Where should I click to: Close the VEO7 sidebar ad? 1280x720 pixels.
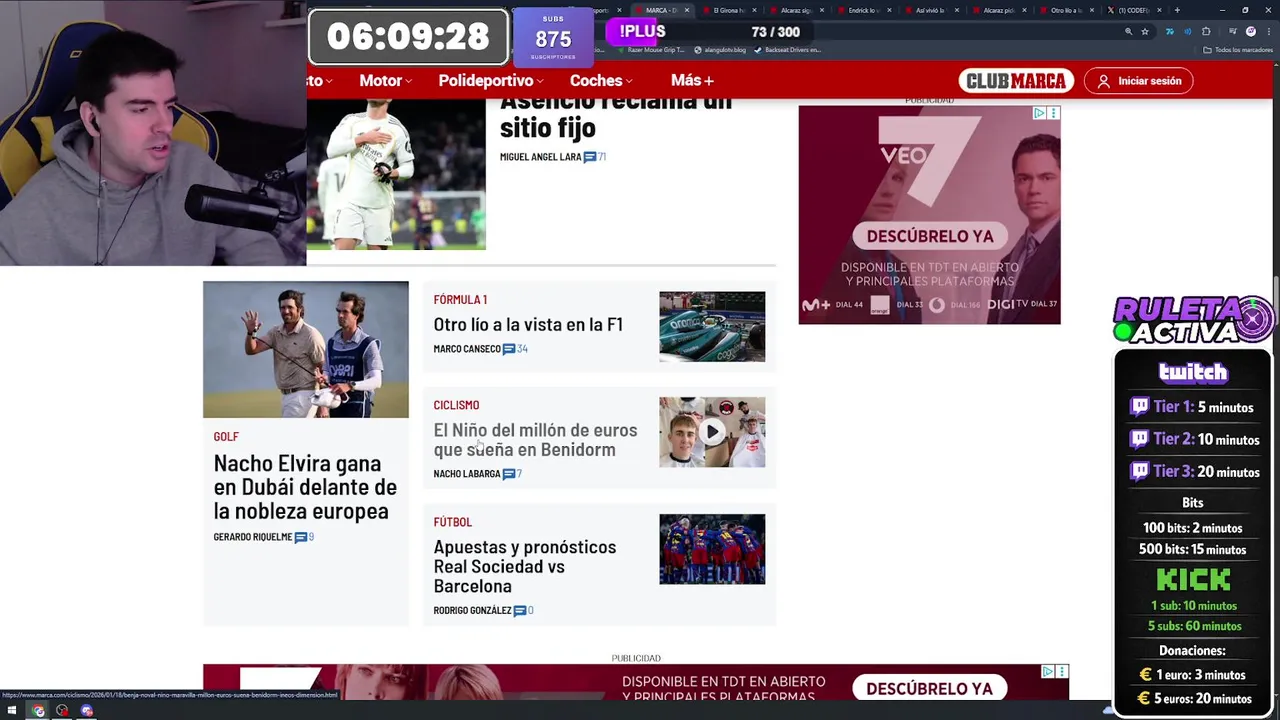[1053, 113]
